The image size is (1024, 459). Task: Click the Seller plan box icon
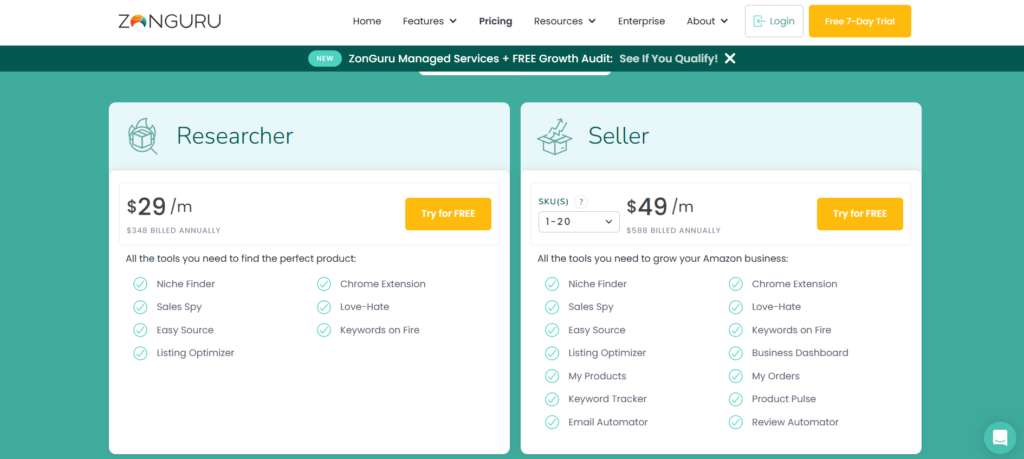point(554,136)
